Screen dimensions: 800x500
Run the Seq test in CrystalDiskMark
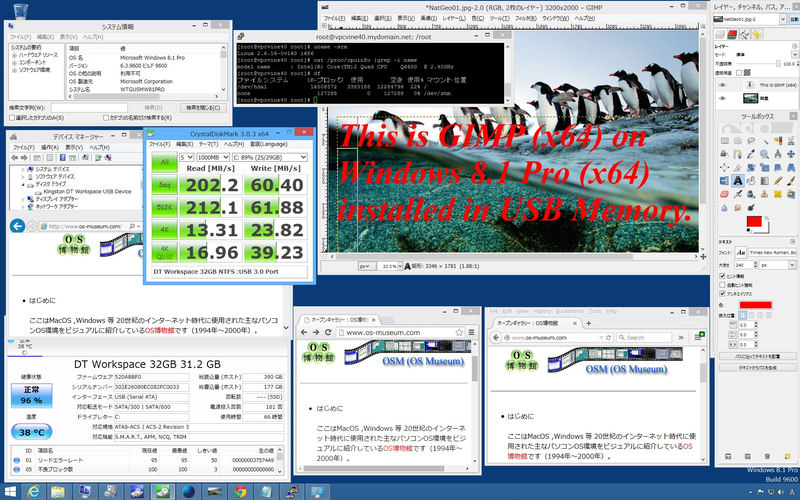pyautogui.click(x=164, y=185)
